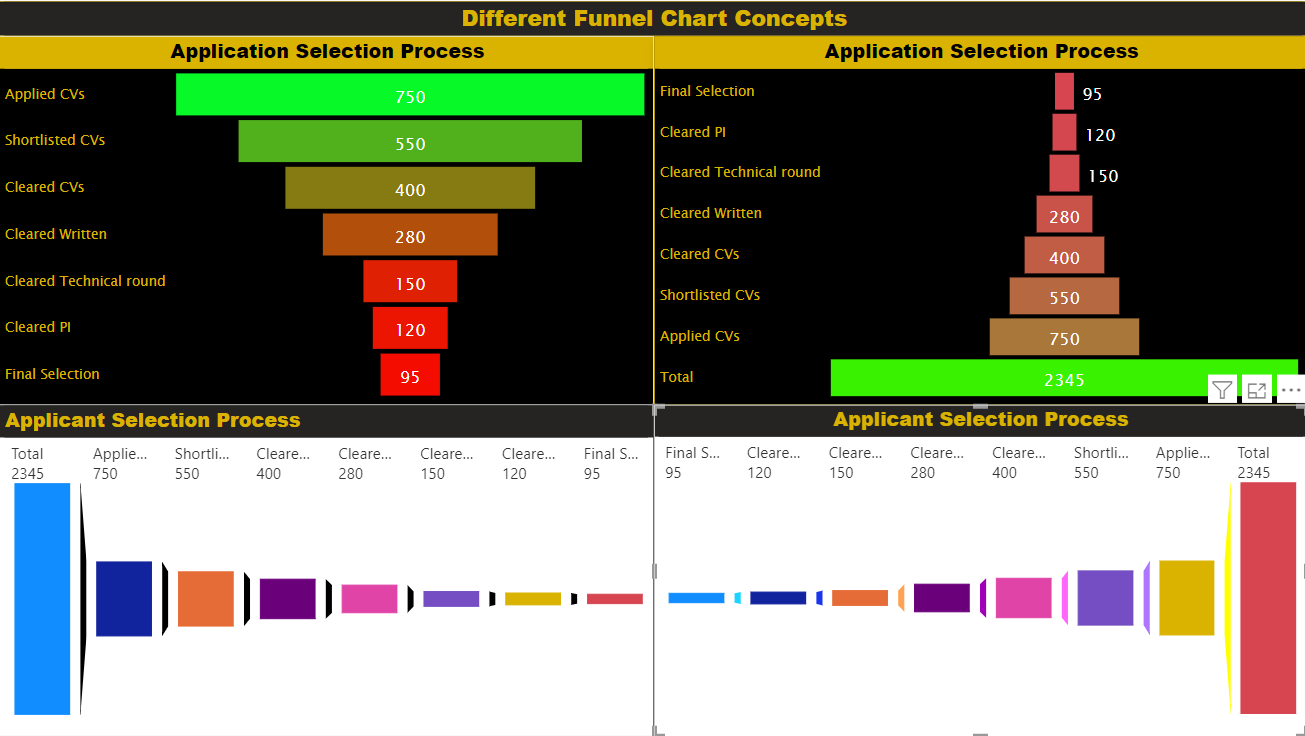Click the 'Different Funnel Chart Concepts' title
This screenshot has height=736, width=1305.
point(654,18)
